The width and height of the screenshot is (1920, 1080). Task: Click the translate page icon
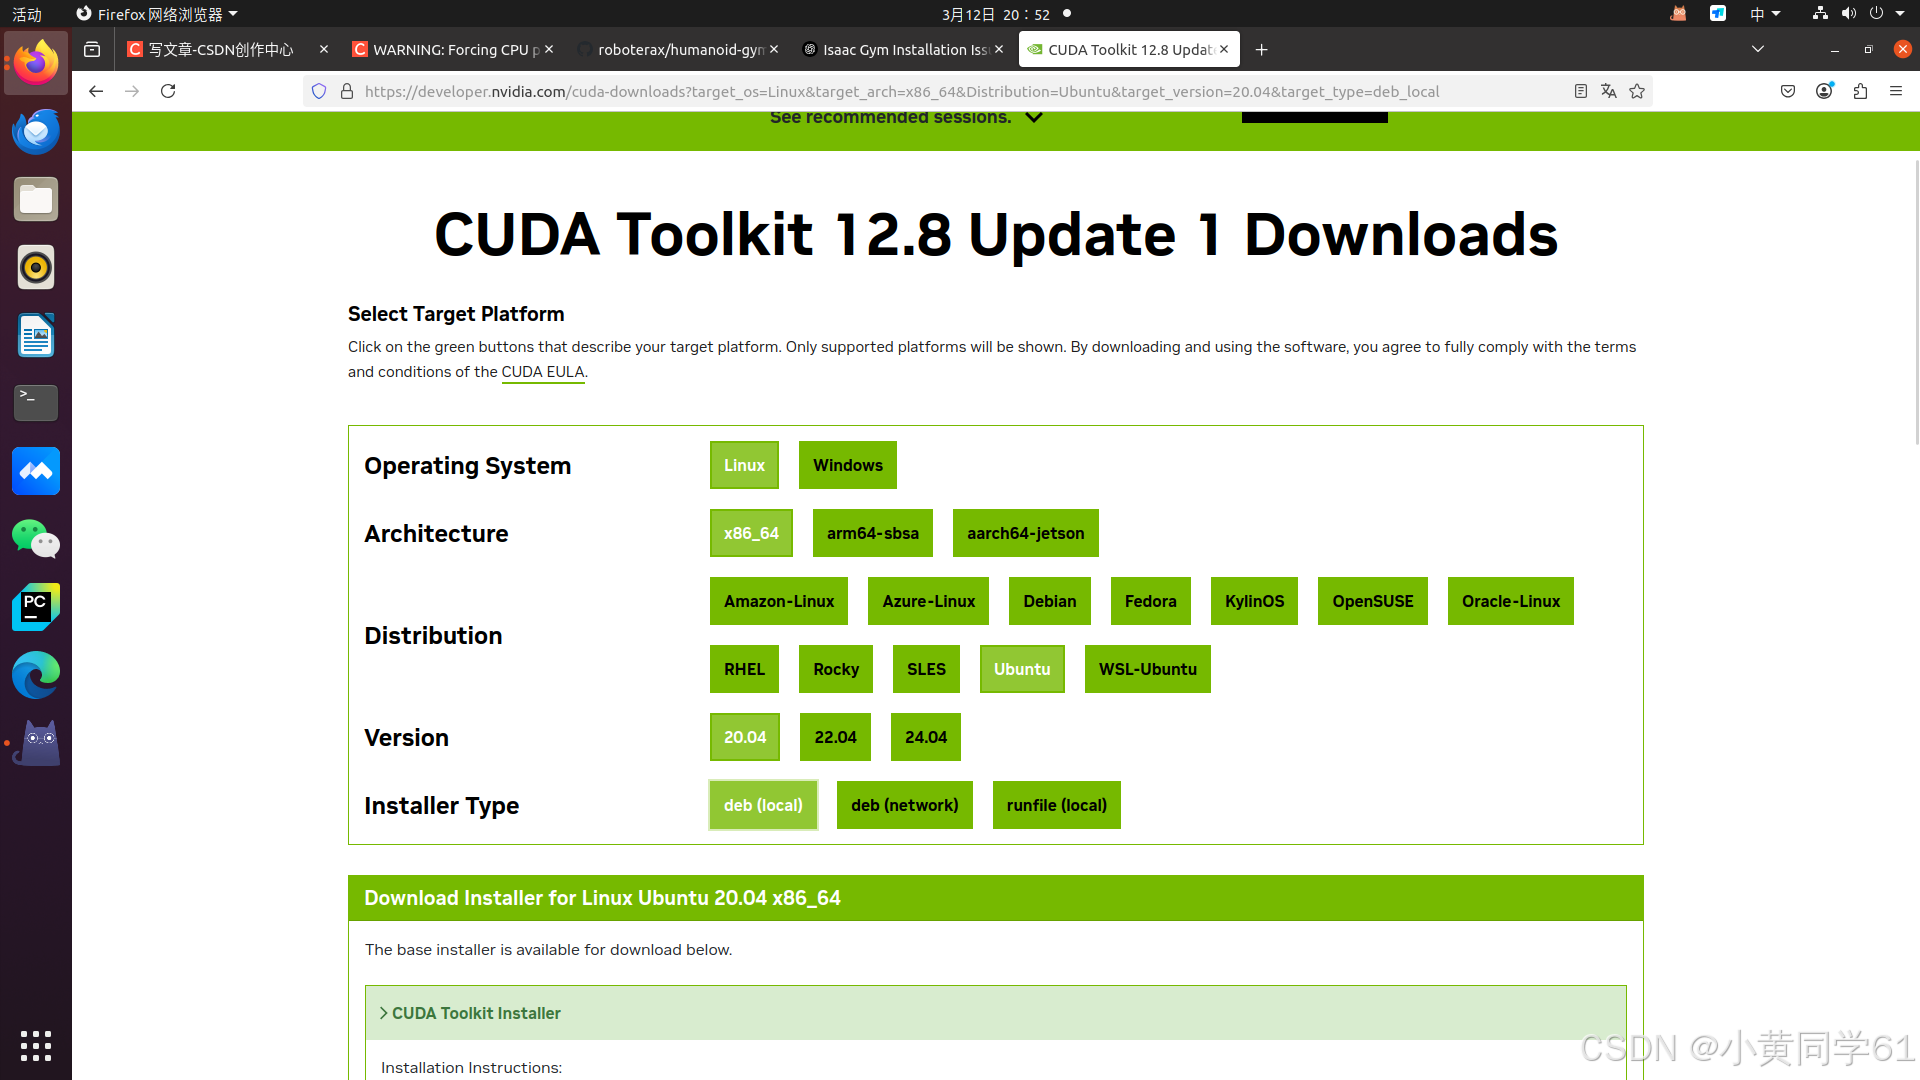(1609, 91)
